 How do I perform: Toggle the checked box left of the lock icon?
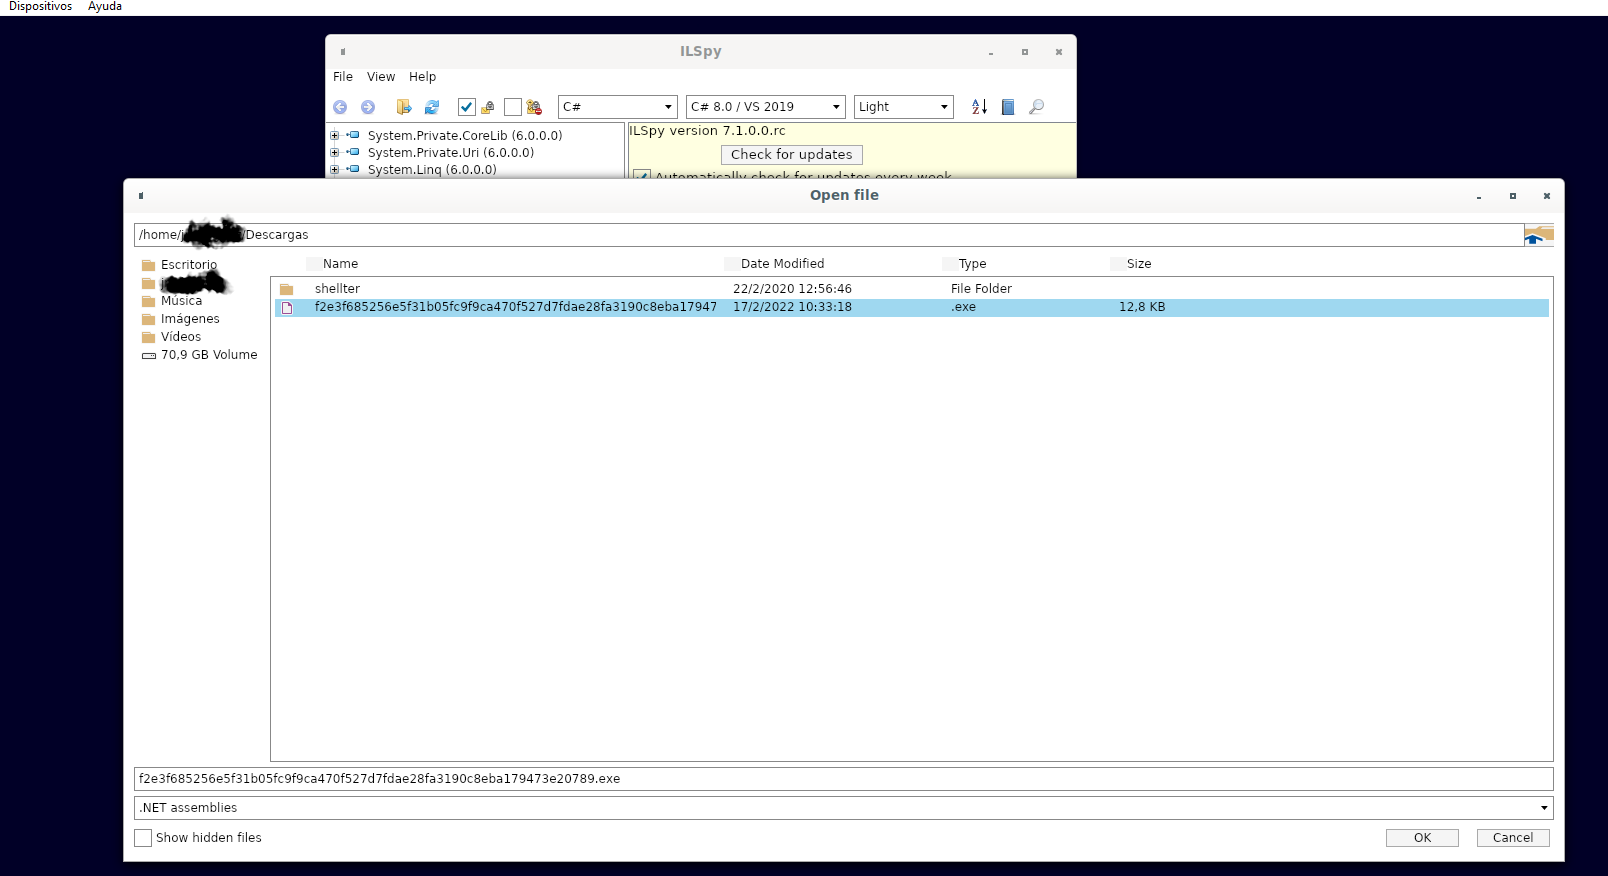466,107
